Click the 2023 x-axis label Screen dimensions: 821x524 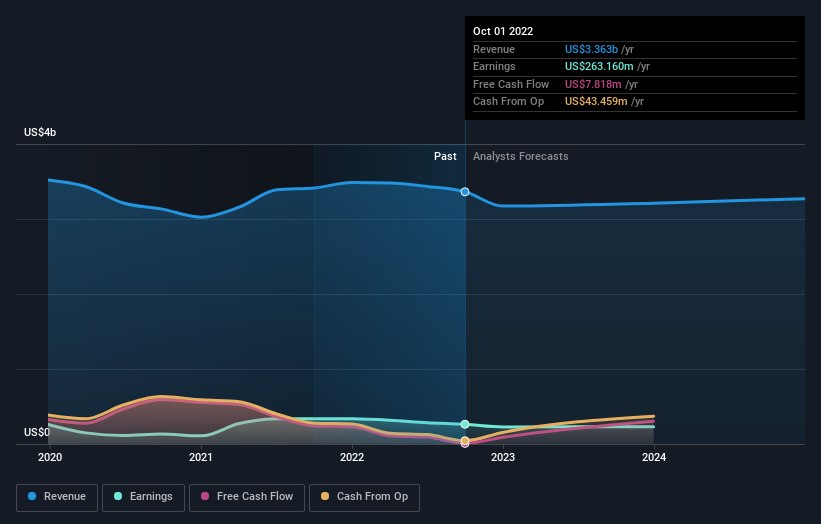503,458
